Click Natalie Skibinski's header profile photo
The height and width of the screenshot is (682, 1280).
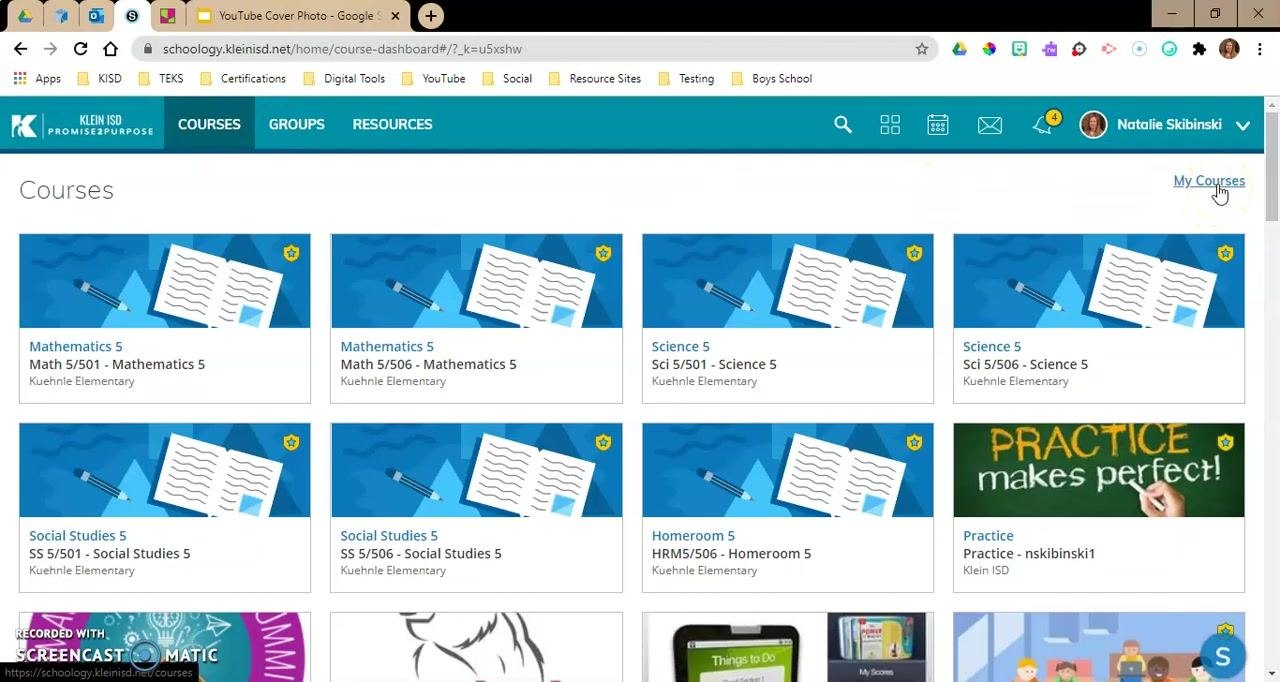1093,124
